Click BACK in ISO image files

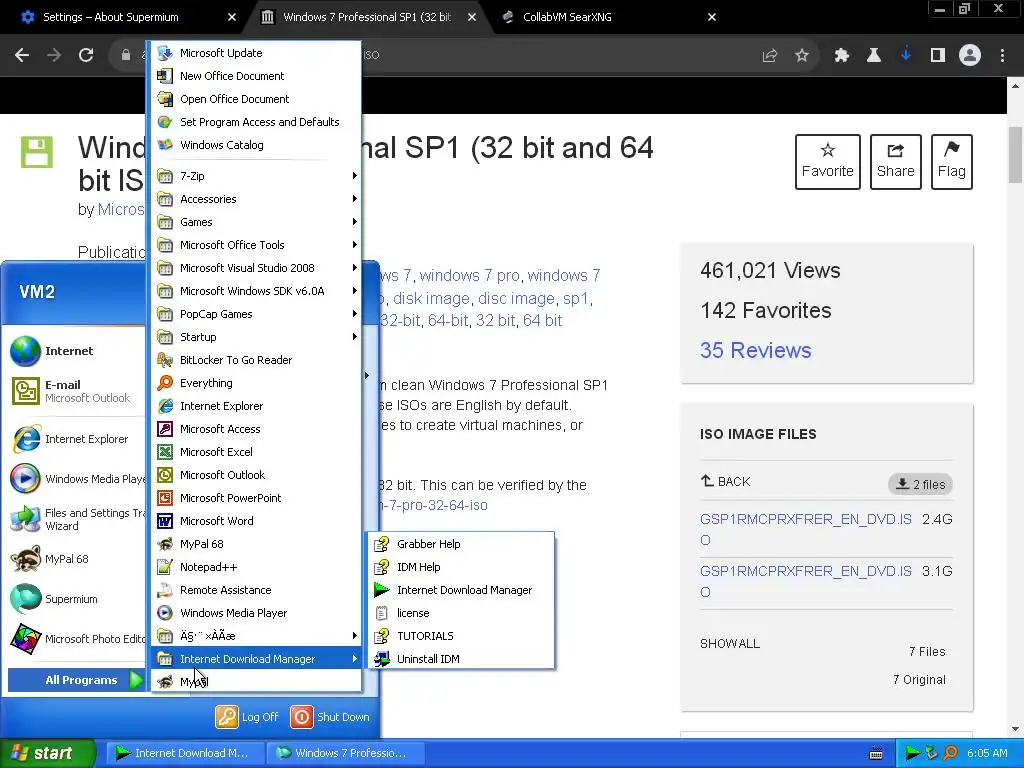point(726,481)
